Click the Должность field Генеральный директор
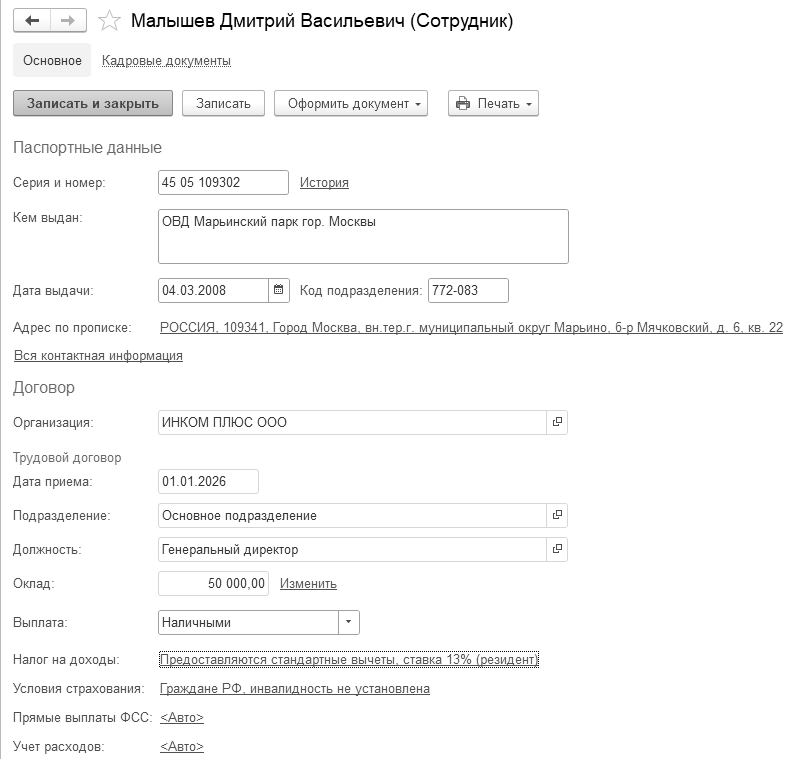The image size is (794, 759). [x=352, y=549]
